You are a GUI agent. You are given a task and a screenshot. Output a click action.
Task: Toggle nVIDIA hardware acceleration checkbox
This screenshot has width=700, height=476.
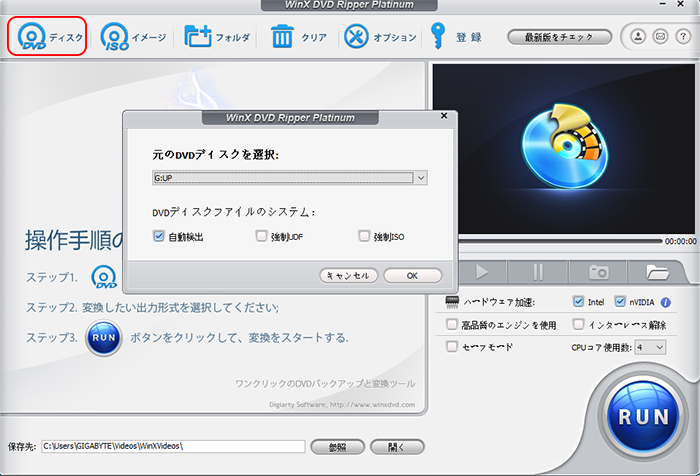point(620,301)
